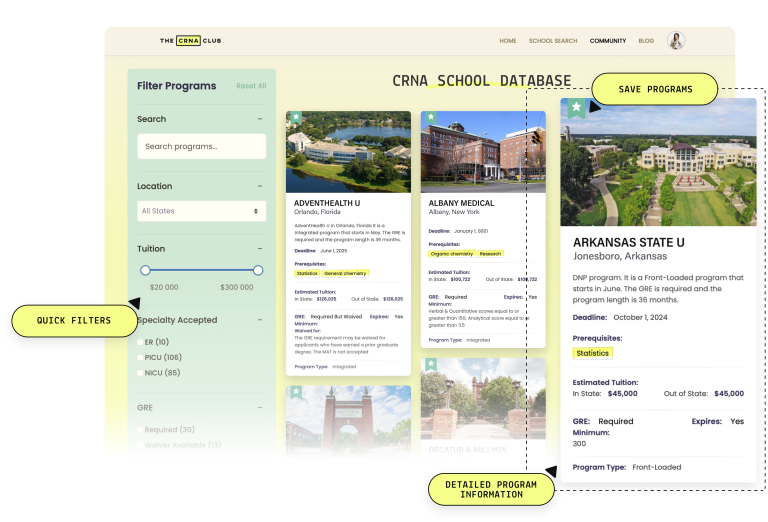Click the CRNA School Database heading
768x522 pixels.
[481, 81]
